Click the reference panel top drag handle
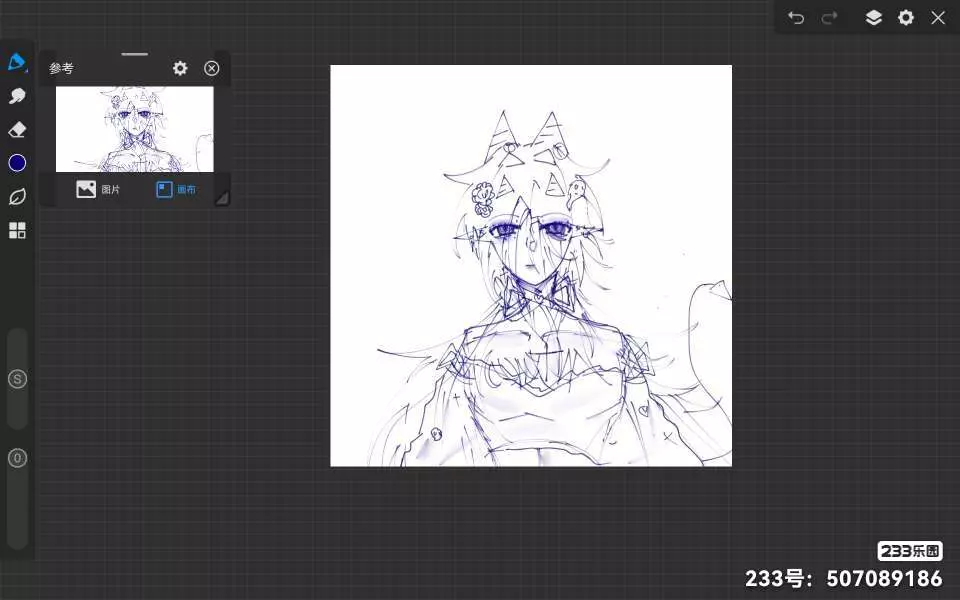The width and height of the screenshot is (960, 600). 135,54
